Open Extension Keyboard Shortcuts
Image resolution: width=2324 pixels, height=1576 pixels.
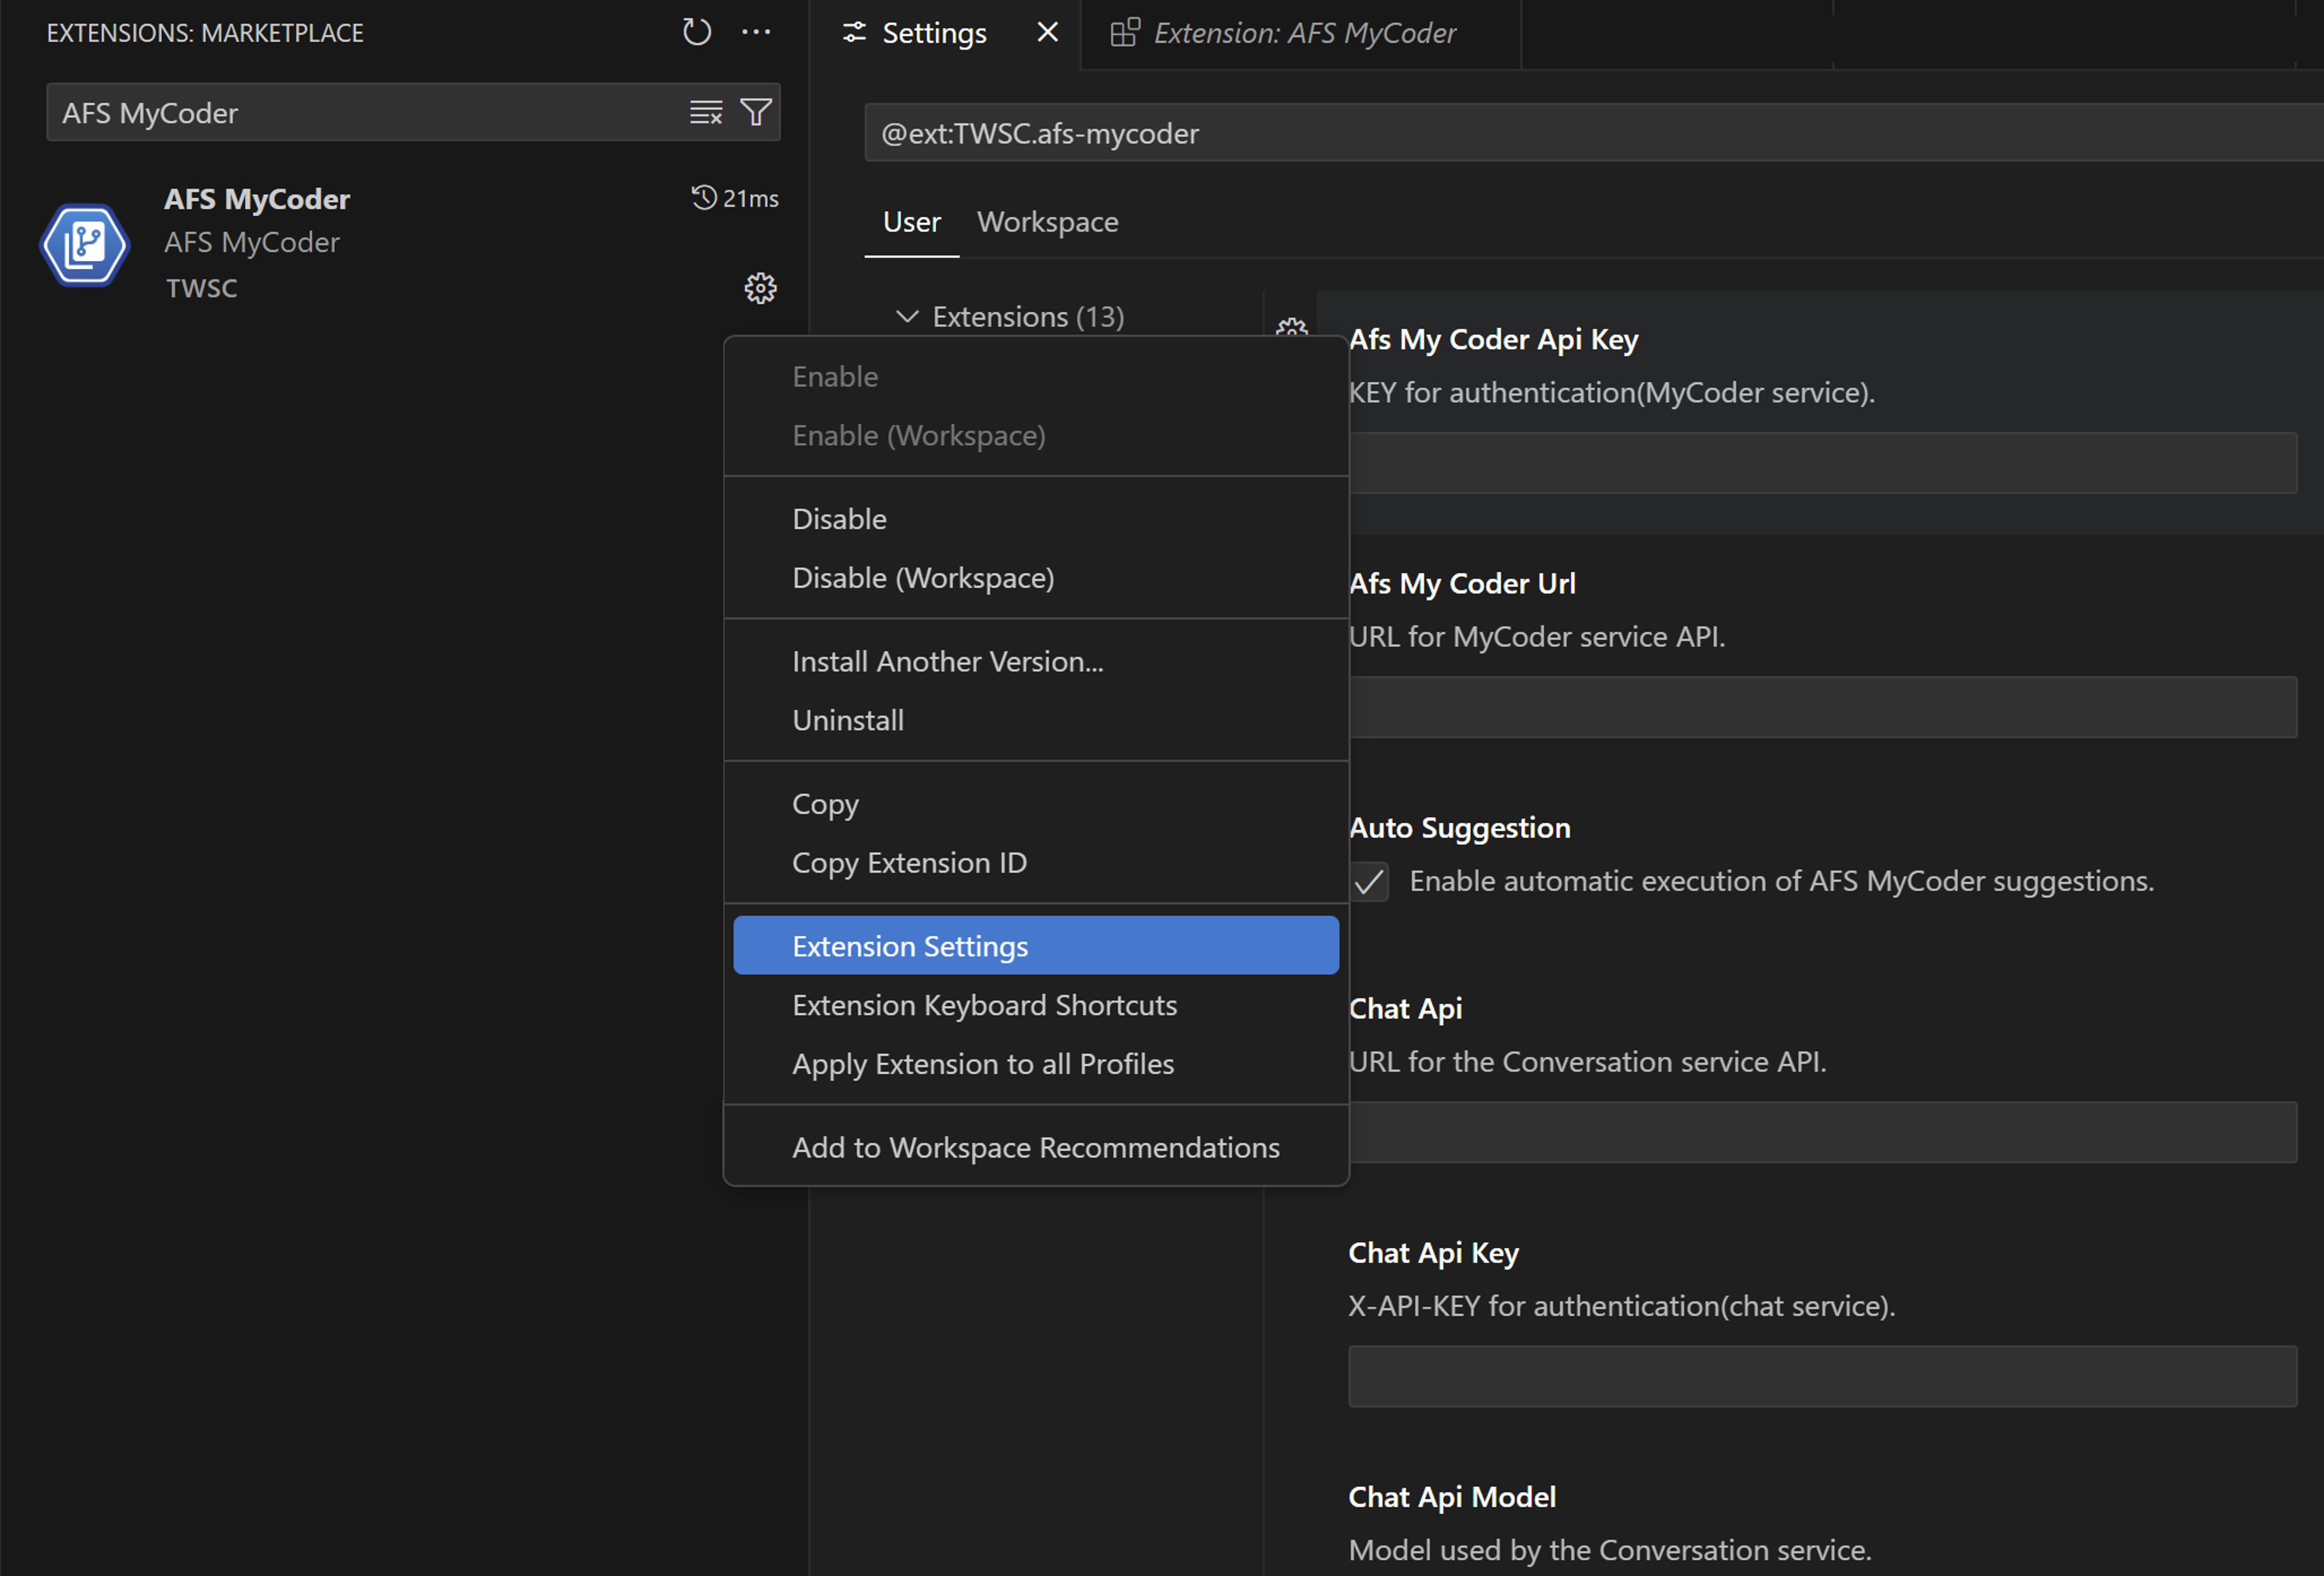pos(1036,1005)
